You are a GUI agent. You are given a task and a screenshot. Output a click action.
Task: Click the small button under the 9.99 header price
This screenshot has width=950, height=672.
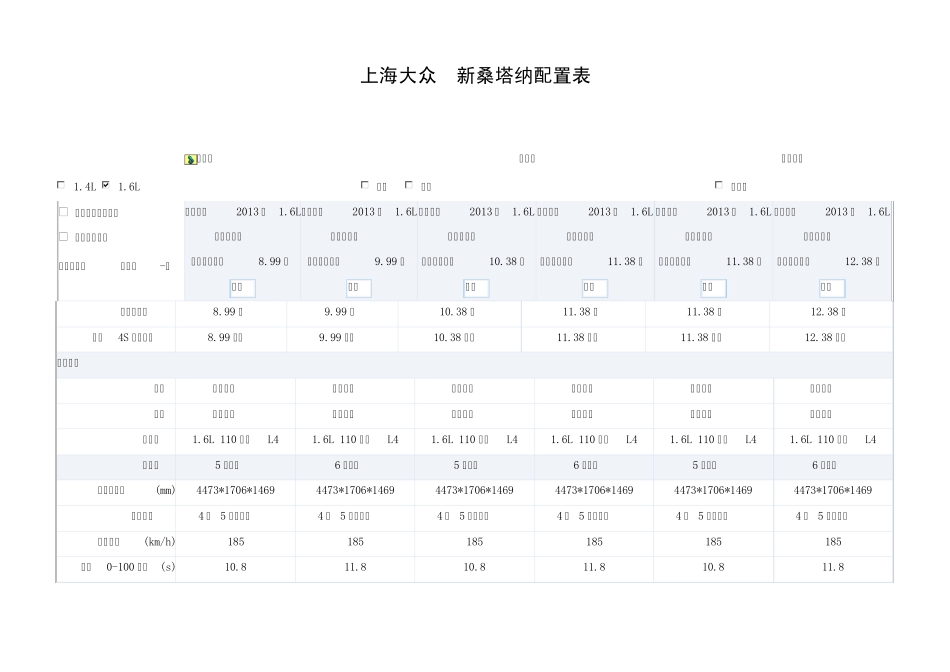[x=359, y=288]
